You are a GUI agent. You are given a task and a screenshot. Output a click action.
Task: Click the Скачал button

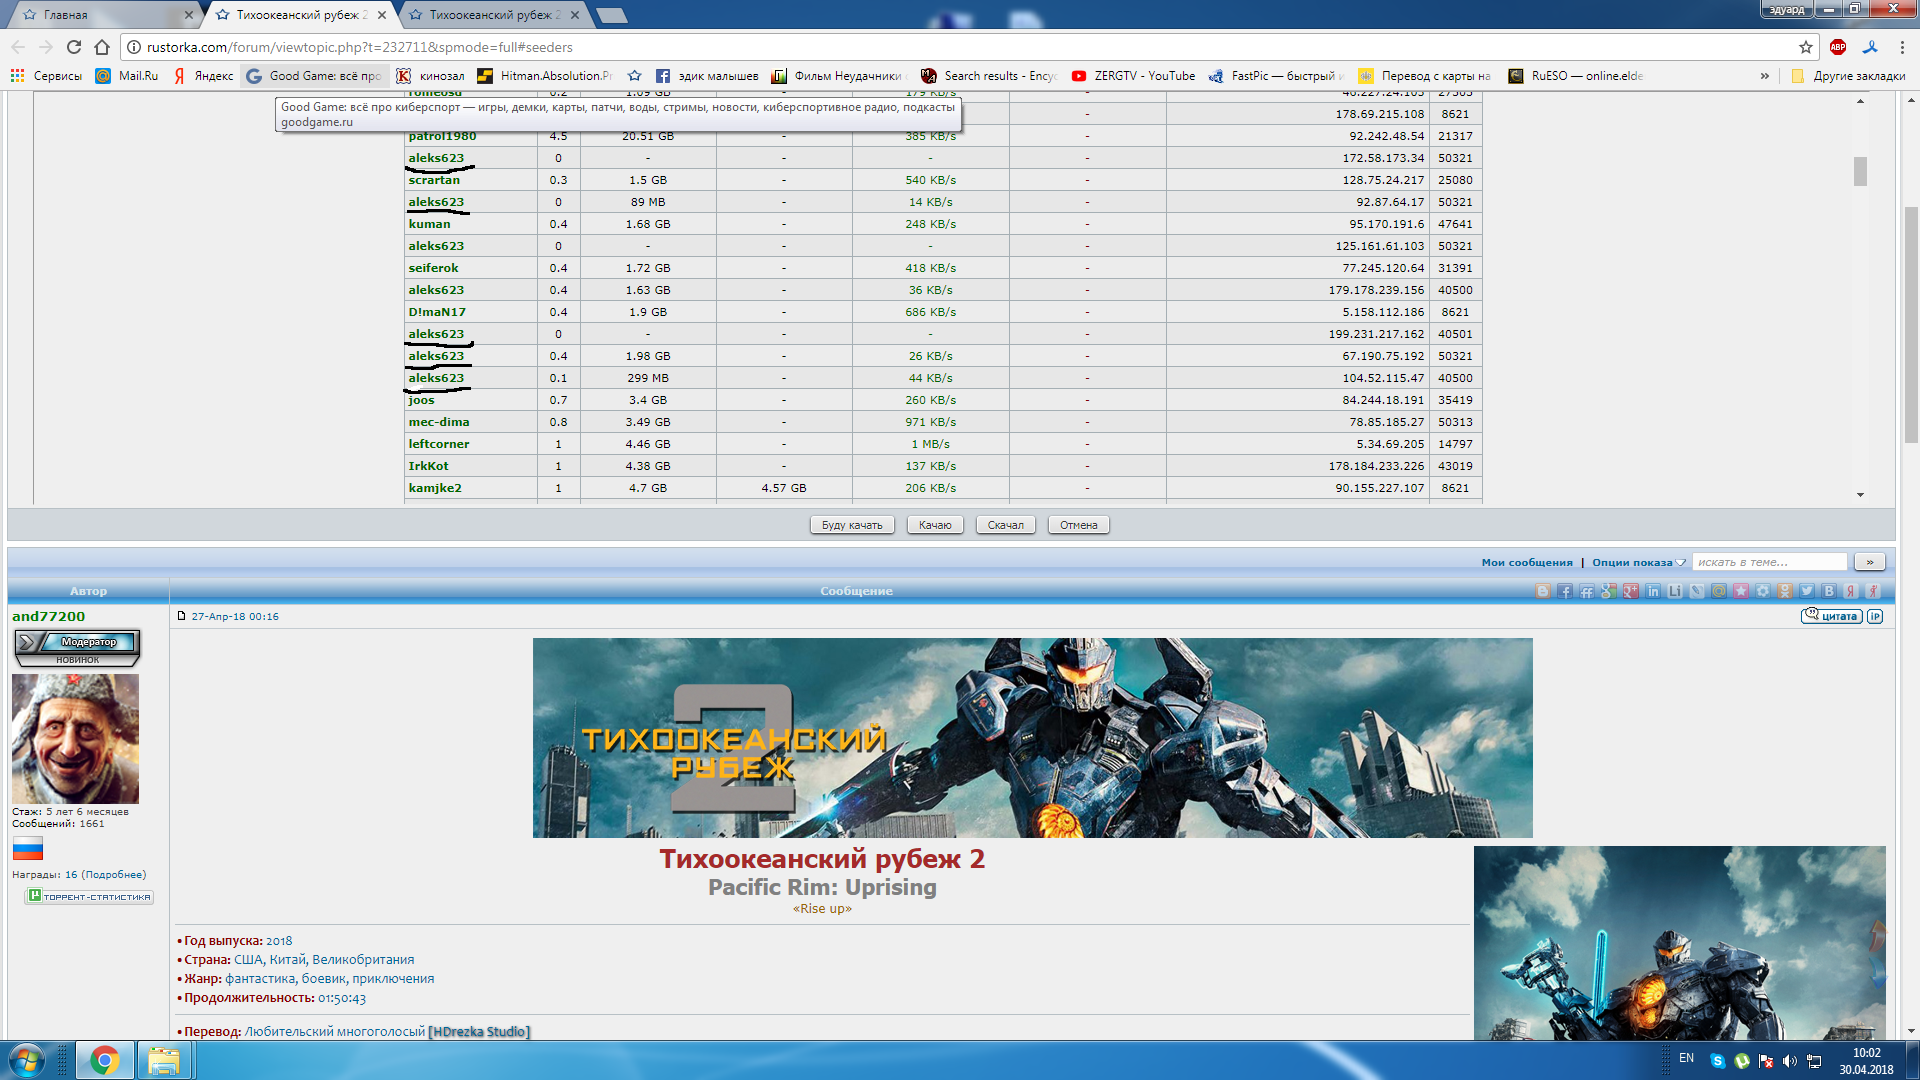click(1005, 525)
